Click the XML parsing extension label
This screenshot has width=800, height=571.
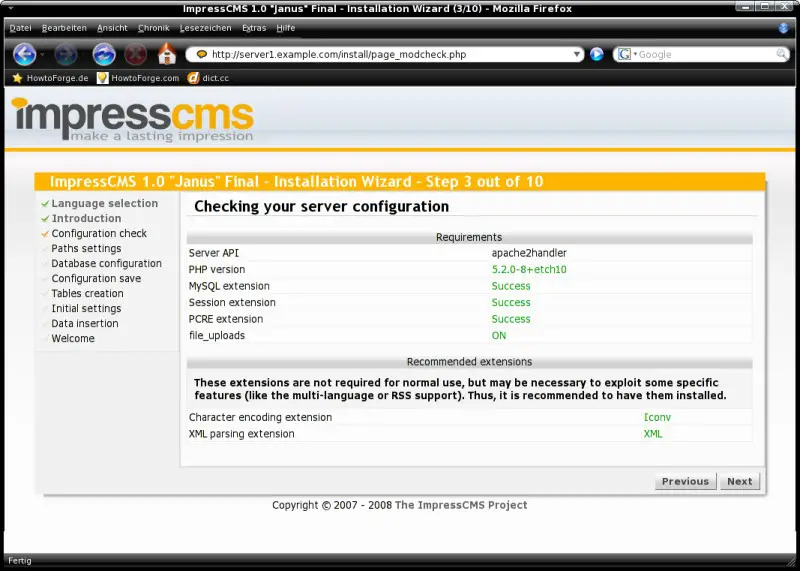pos(241,434)
